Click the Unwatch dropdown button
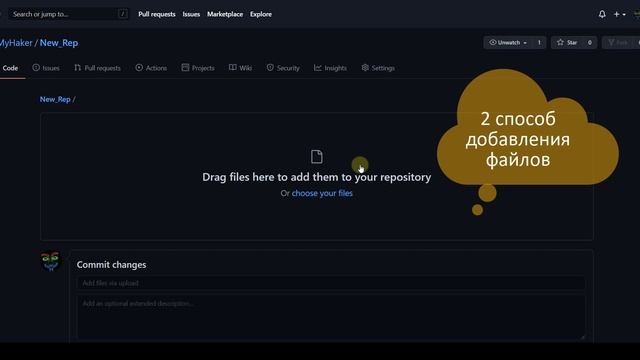The height and width of the screenshot is (360, 640). coord(509,42)
